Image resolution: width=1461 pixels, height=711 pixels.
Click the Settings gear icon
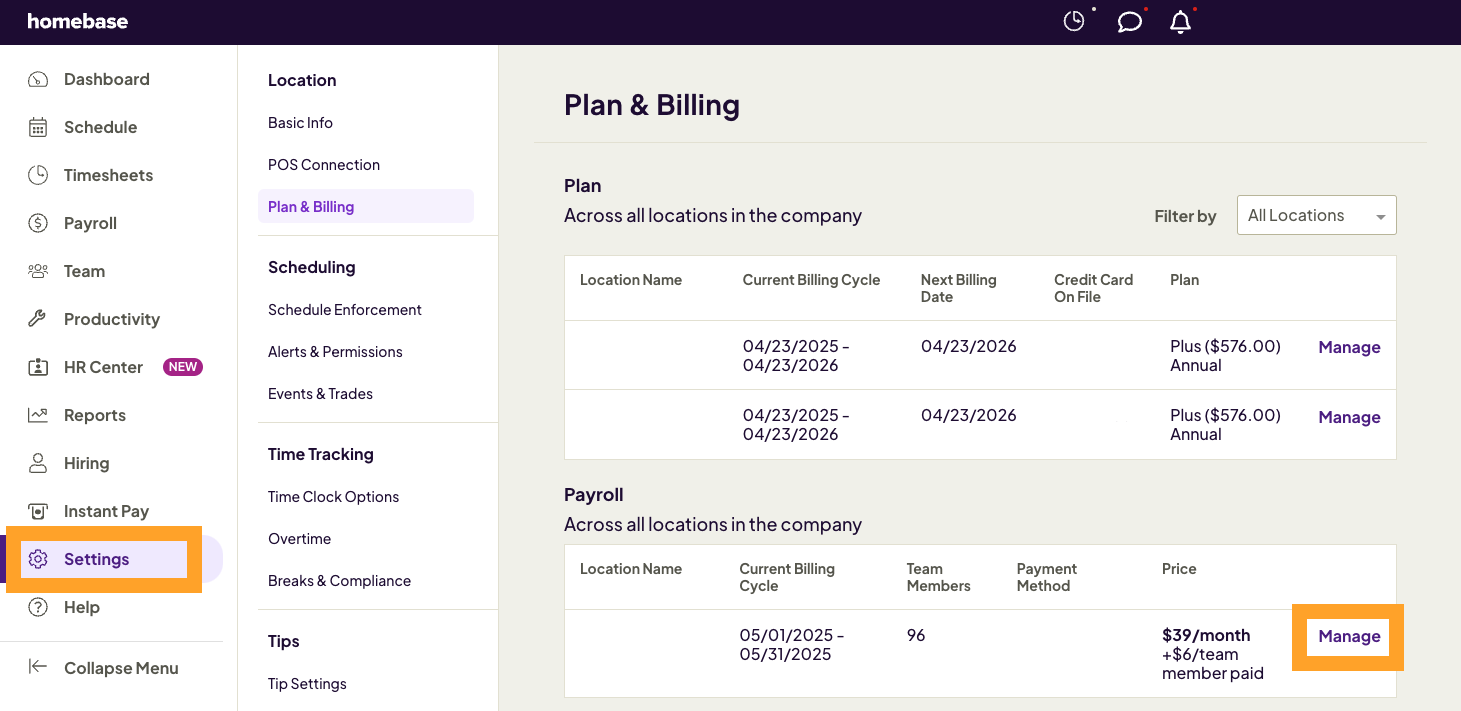pos(36,559)
